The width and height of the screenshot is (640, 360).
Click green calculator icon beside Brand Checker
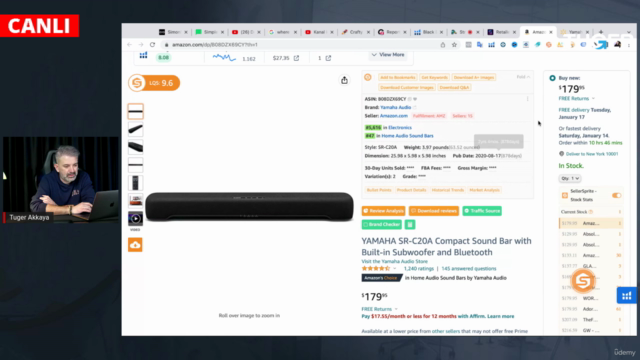point(410,224)
